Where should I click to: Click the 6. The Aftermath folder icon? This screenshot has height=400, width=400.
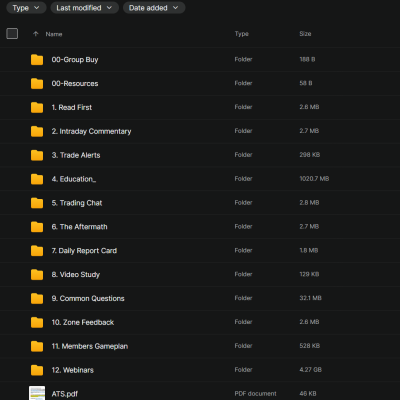tap(37, 227)
